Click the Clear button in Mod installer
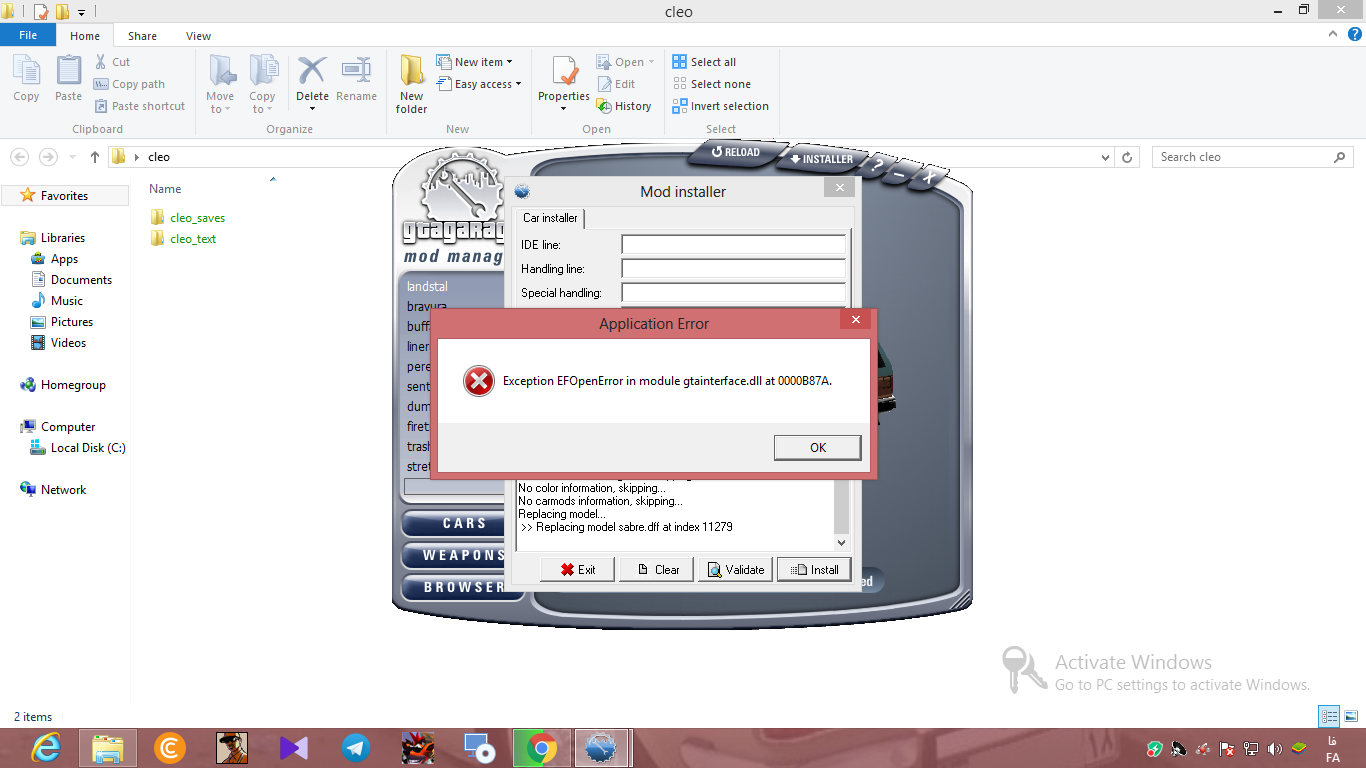 tap(657, 569)
